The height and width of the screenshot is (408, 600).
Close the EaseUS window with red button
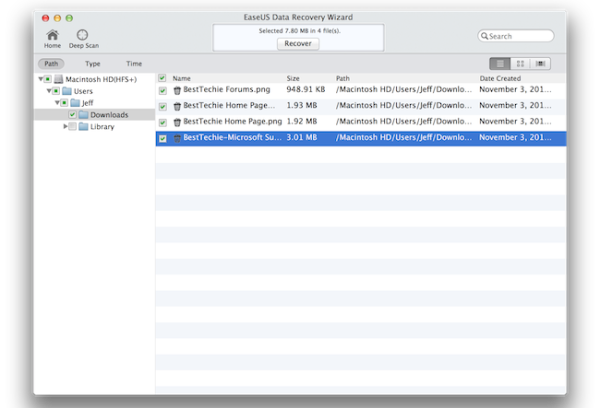[x=46, y=18]
